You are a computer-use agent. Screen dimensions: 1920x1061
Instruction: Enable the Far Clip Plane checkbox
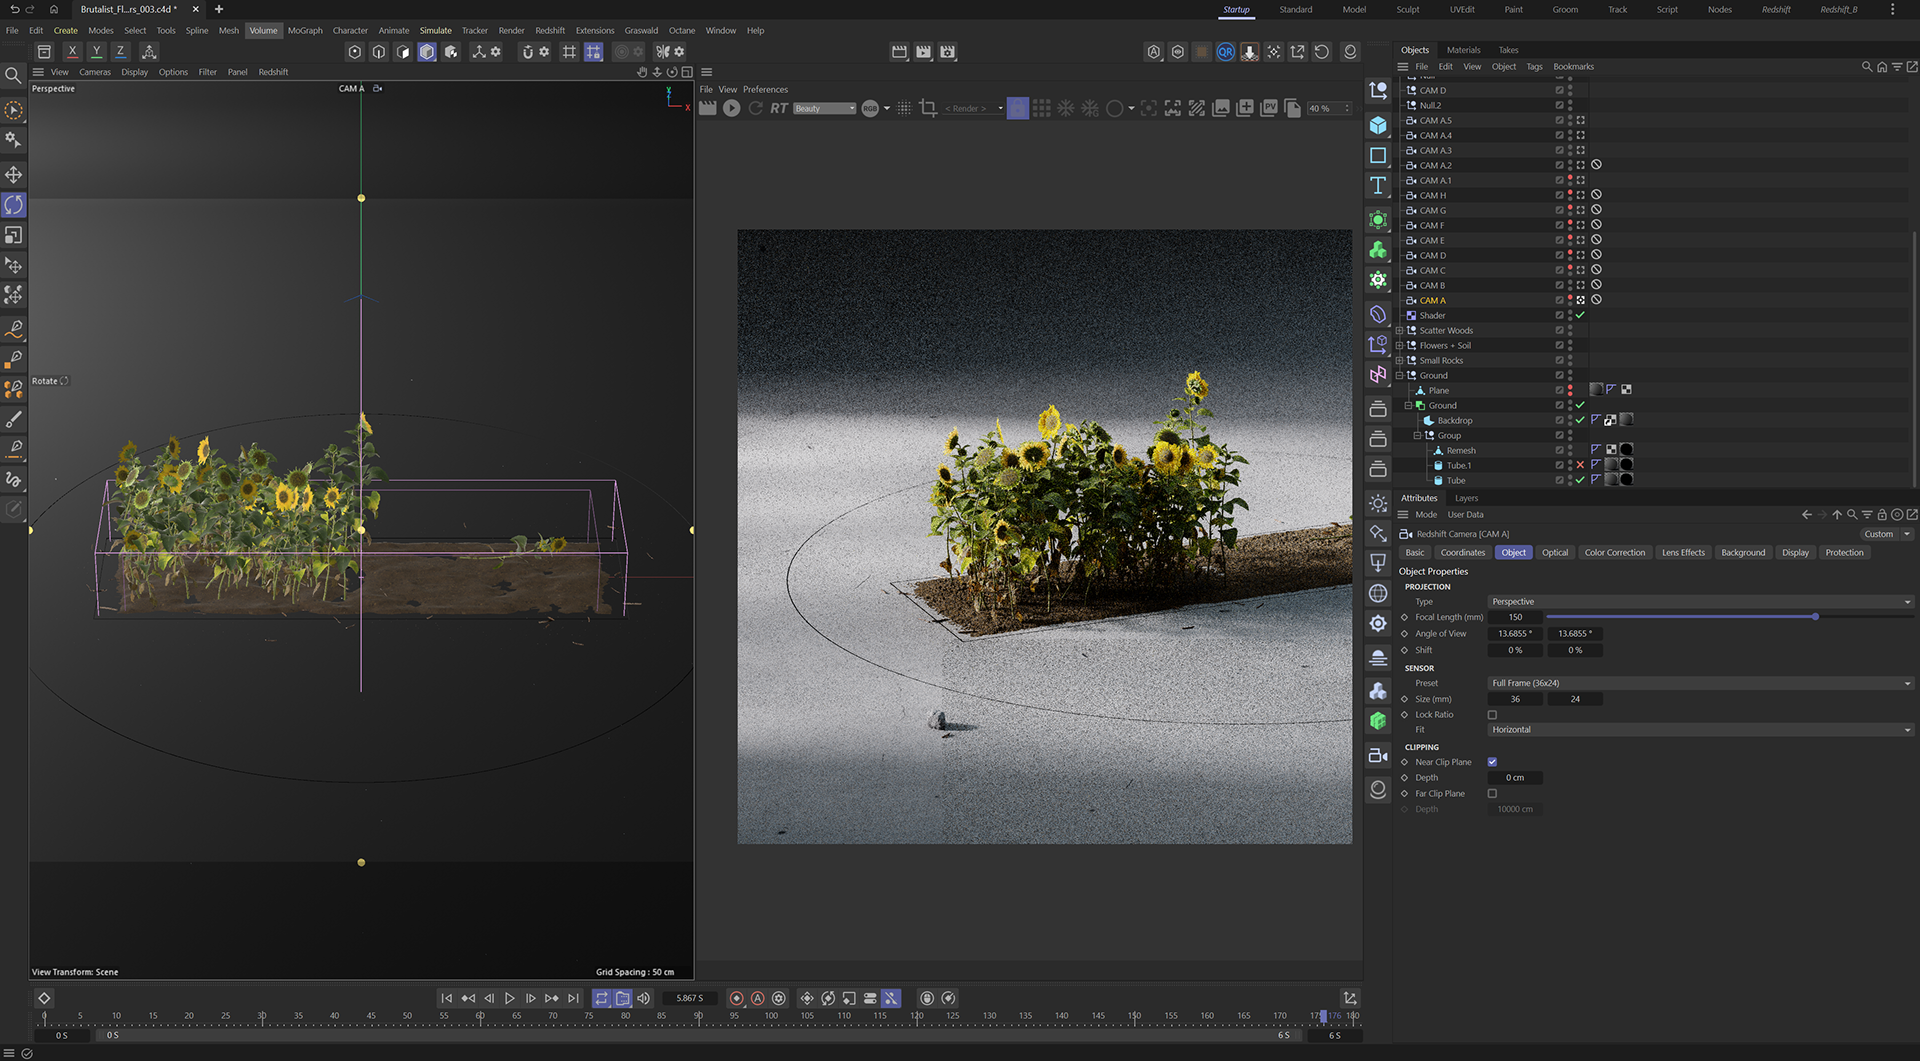[1492, 794]
